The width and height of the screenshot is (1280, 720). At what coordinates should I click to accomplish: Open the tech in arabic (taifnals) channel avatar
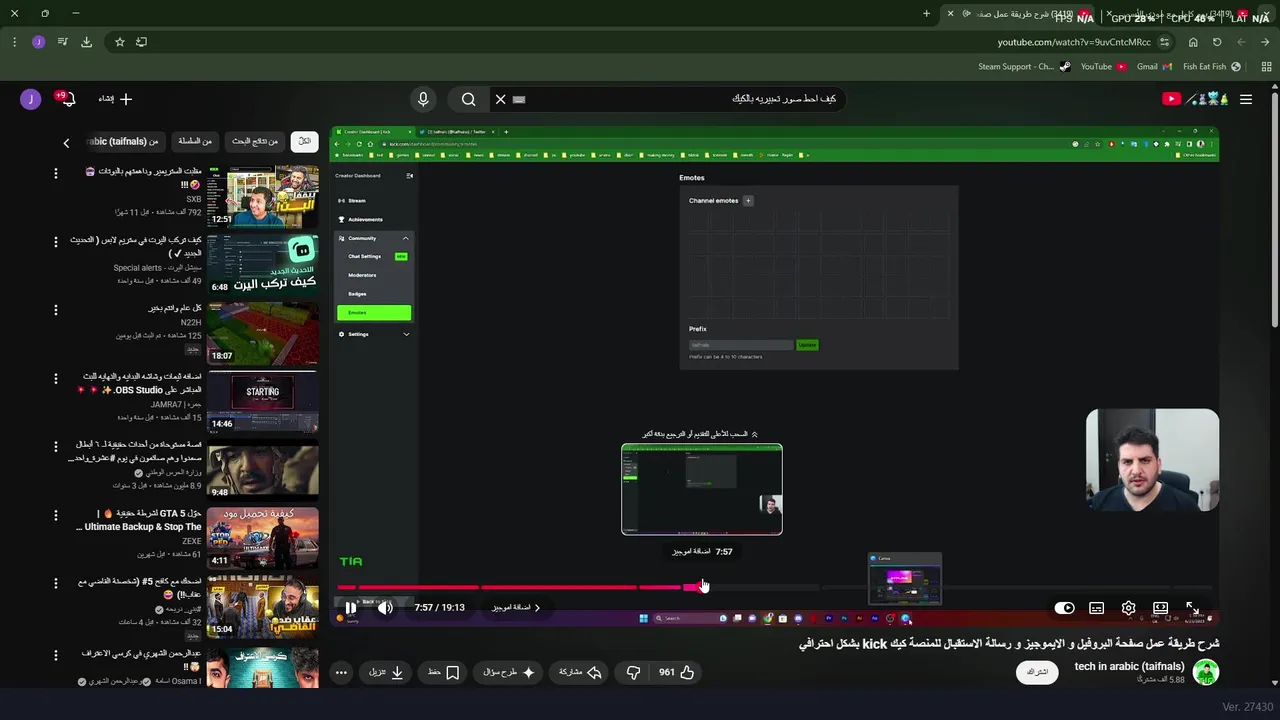click(x=1206, y=672)
